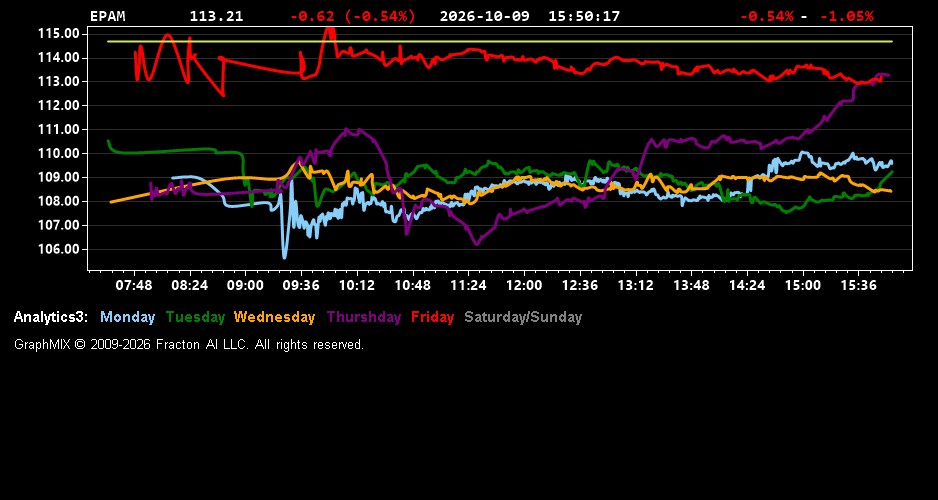Click the 10:12 time axis label
Screen dimensions: 938x500
[x=357, y=285]
